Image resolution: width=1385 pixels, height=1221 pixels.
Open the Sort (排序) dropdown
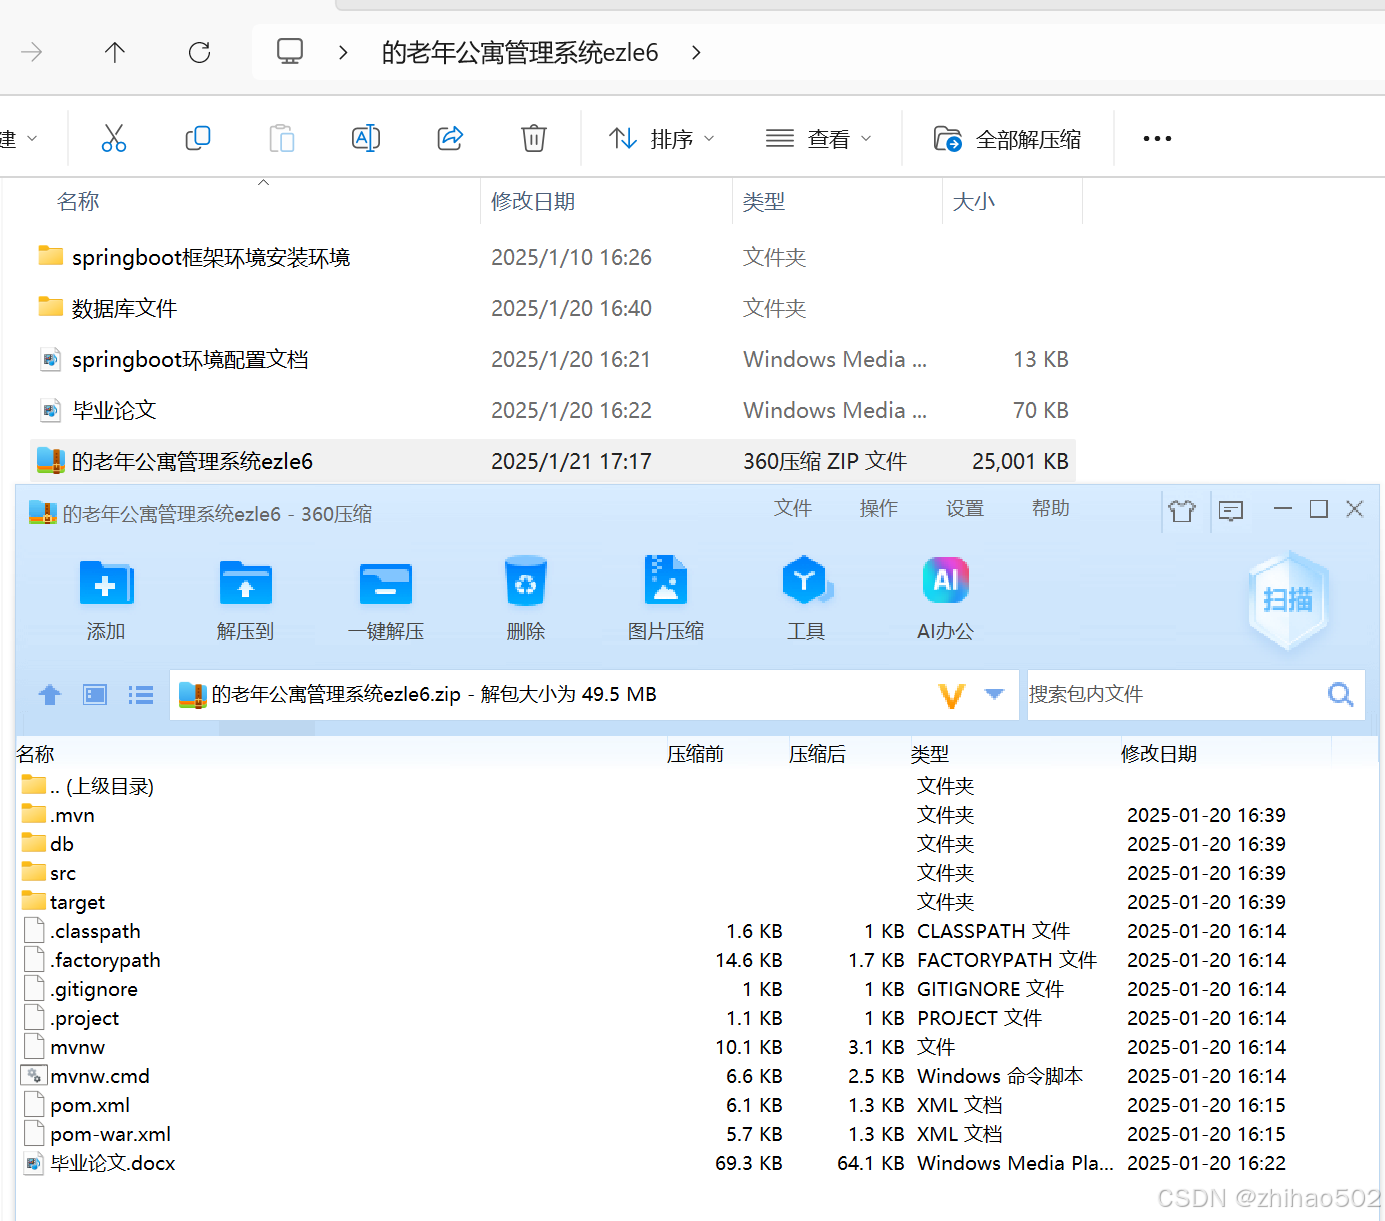(x=662, y=139)
